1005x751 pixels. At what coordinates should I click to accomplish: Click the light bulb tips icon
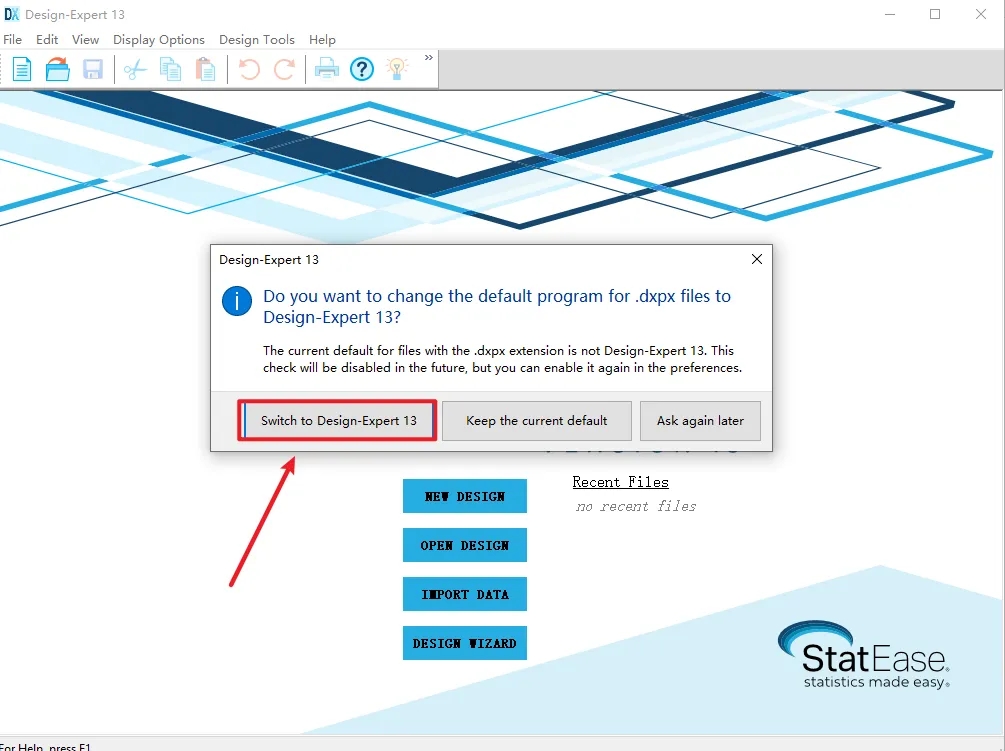(397, 69)
